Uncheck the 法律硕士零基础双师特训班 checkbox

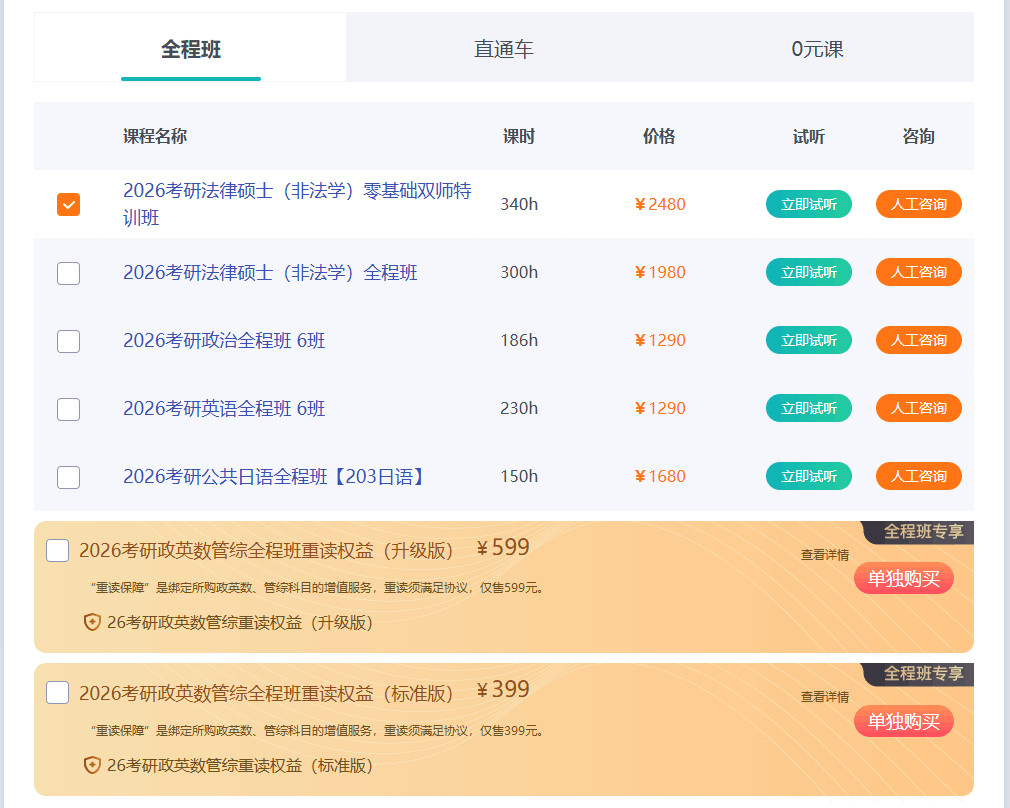(68, 205)
